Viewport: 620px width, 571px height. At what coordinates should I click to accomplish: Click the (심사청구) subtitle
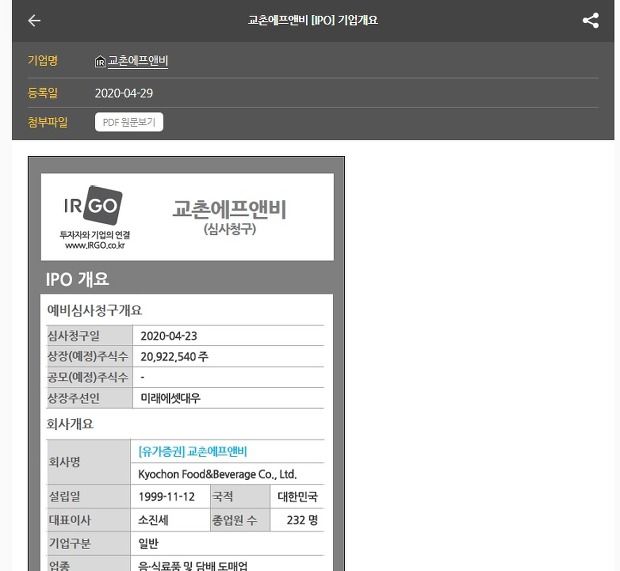click(x=230, y=229)
